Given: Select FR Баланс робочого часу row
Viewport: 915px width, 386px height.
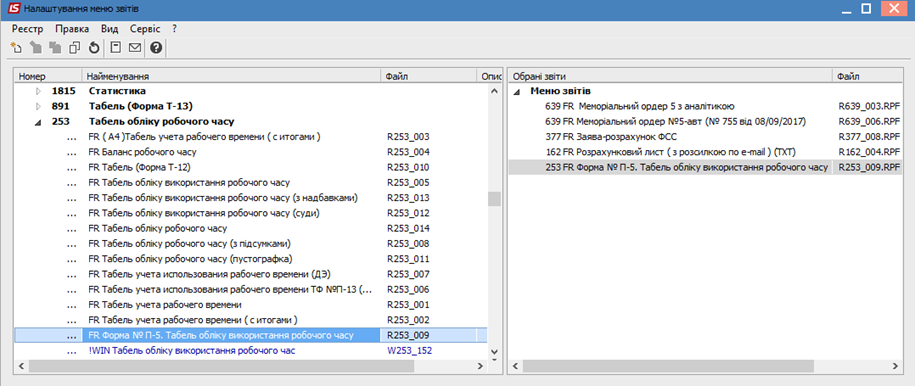Looking at the screenshot, I should click(x=251, y=152).
